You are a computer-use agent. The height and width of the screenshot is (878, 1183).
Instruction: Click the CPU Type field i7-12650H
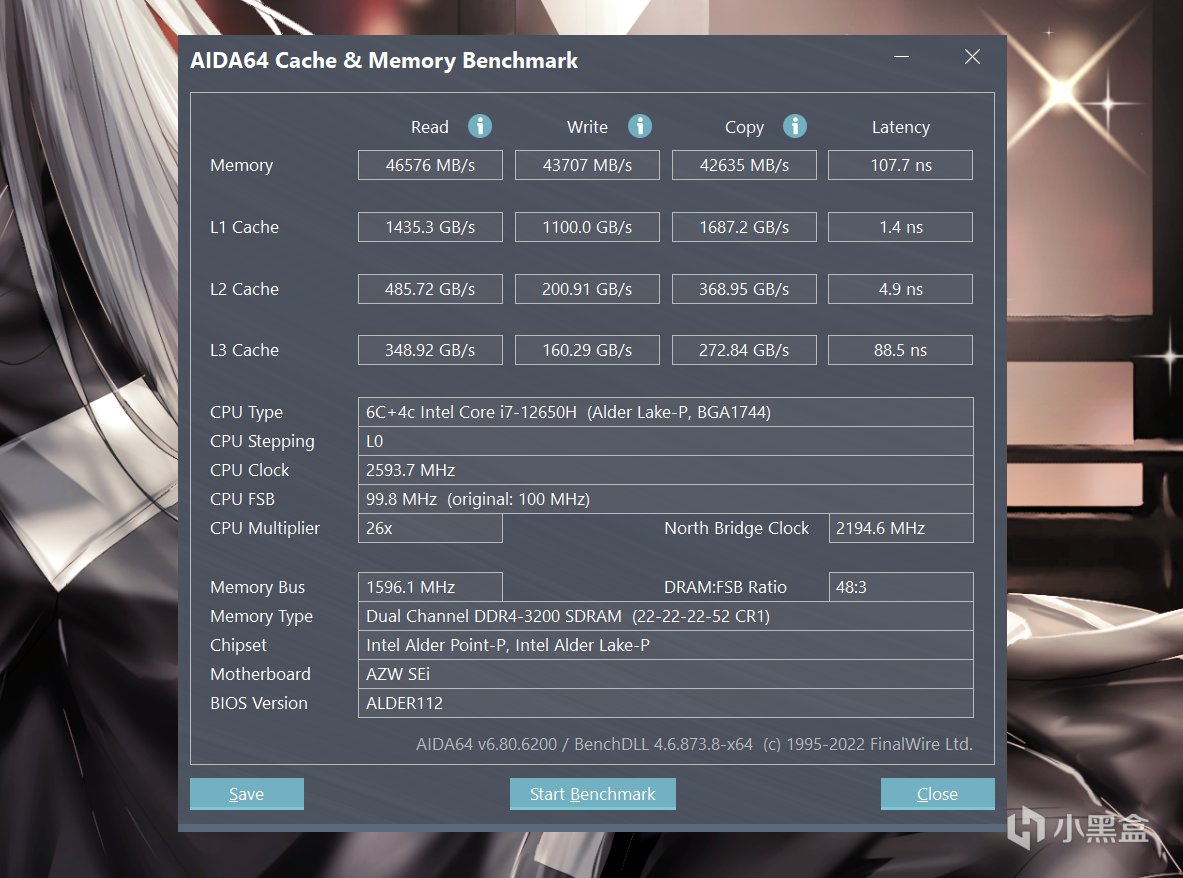665,412
